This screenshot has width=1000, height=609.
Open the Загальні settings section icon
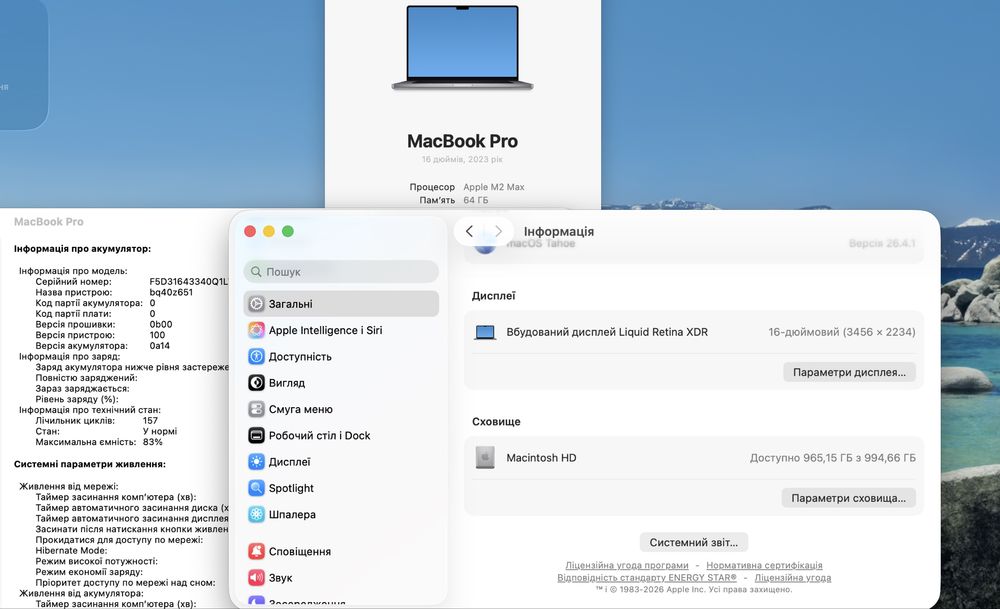coord(256,304)
